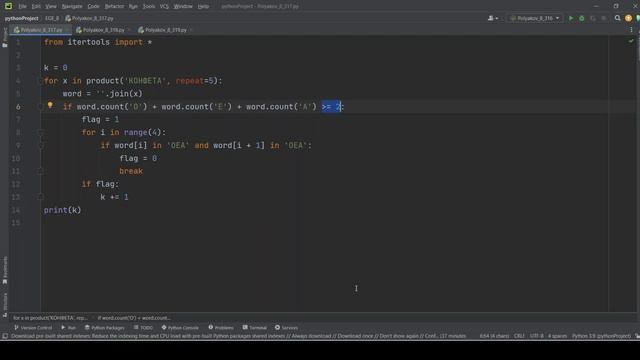The image size is (640, 360).
Task: Open the Services tool window
Action: click(x=287, y=328)
